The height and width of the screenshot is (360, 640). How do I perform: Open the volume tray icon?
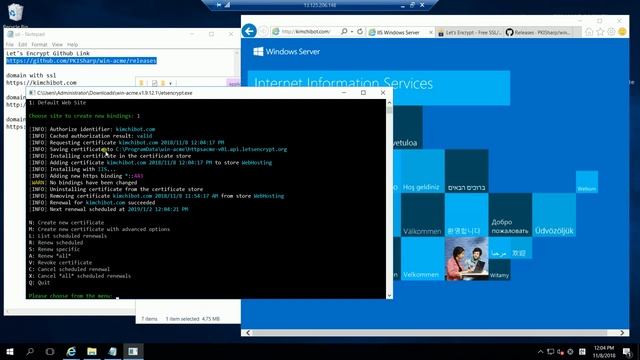click(x=560, y=351)
